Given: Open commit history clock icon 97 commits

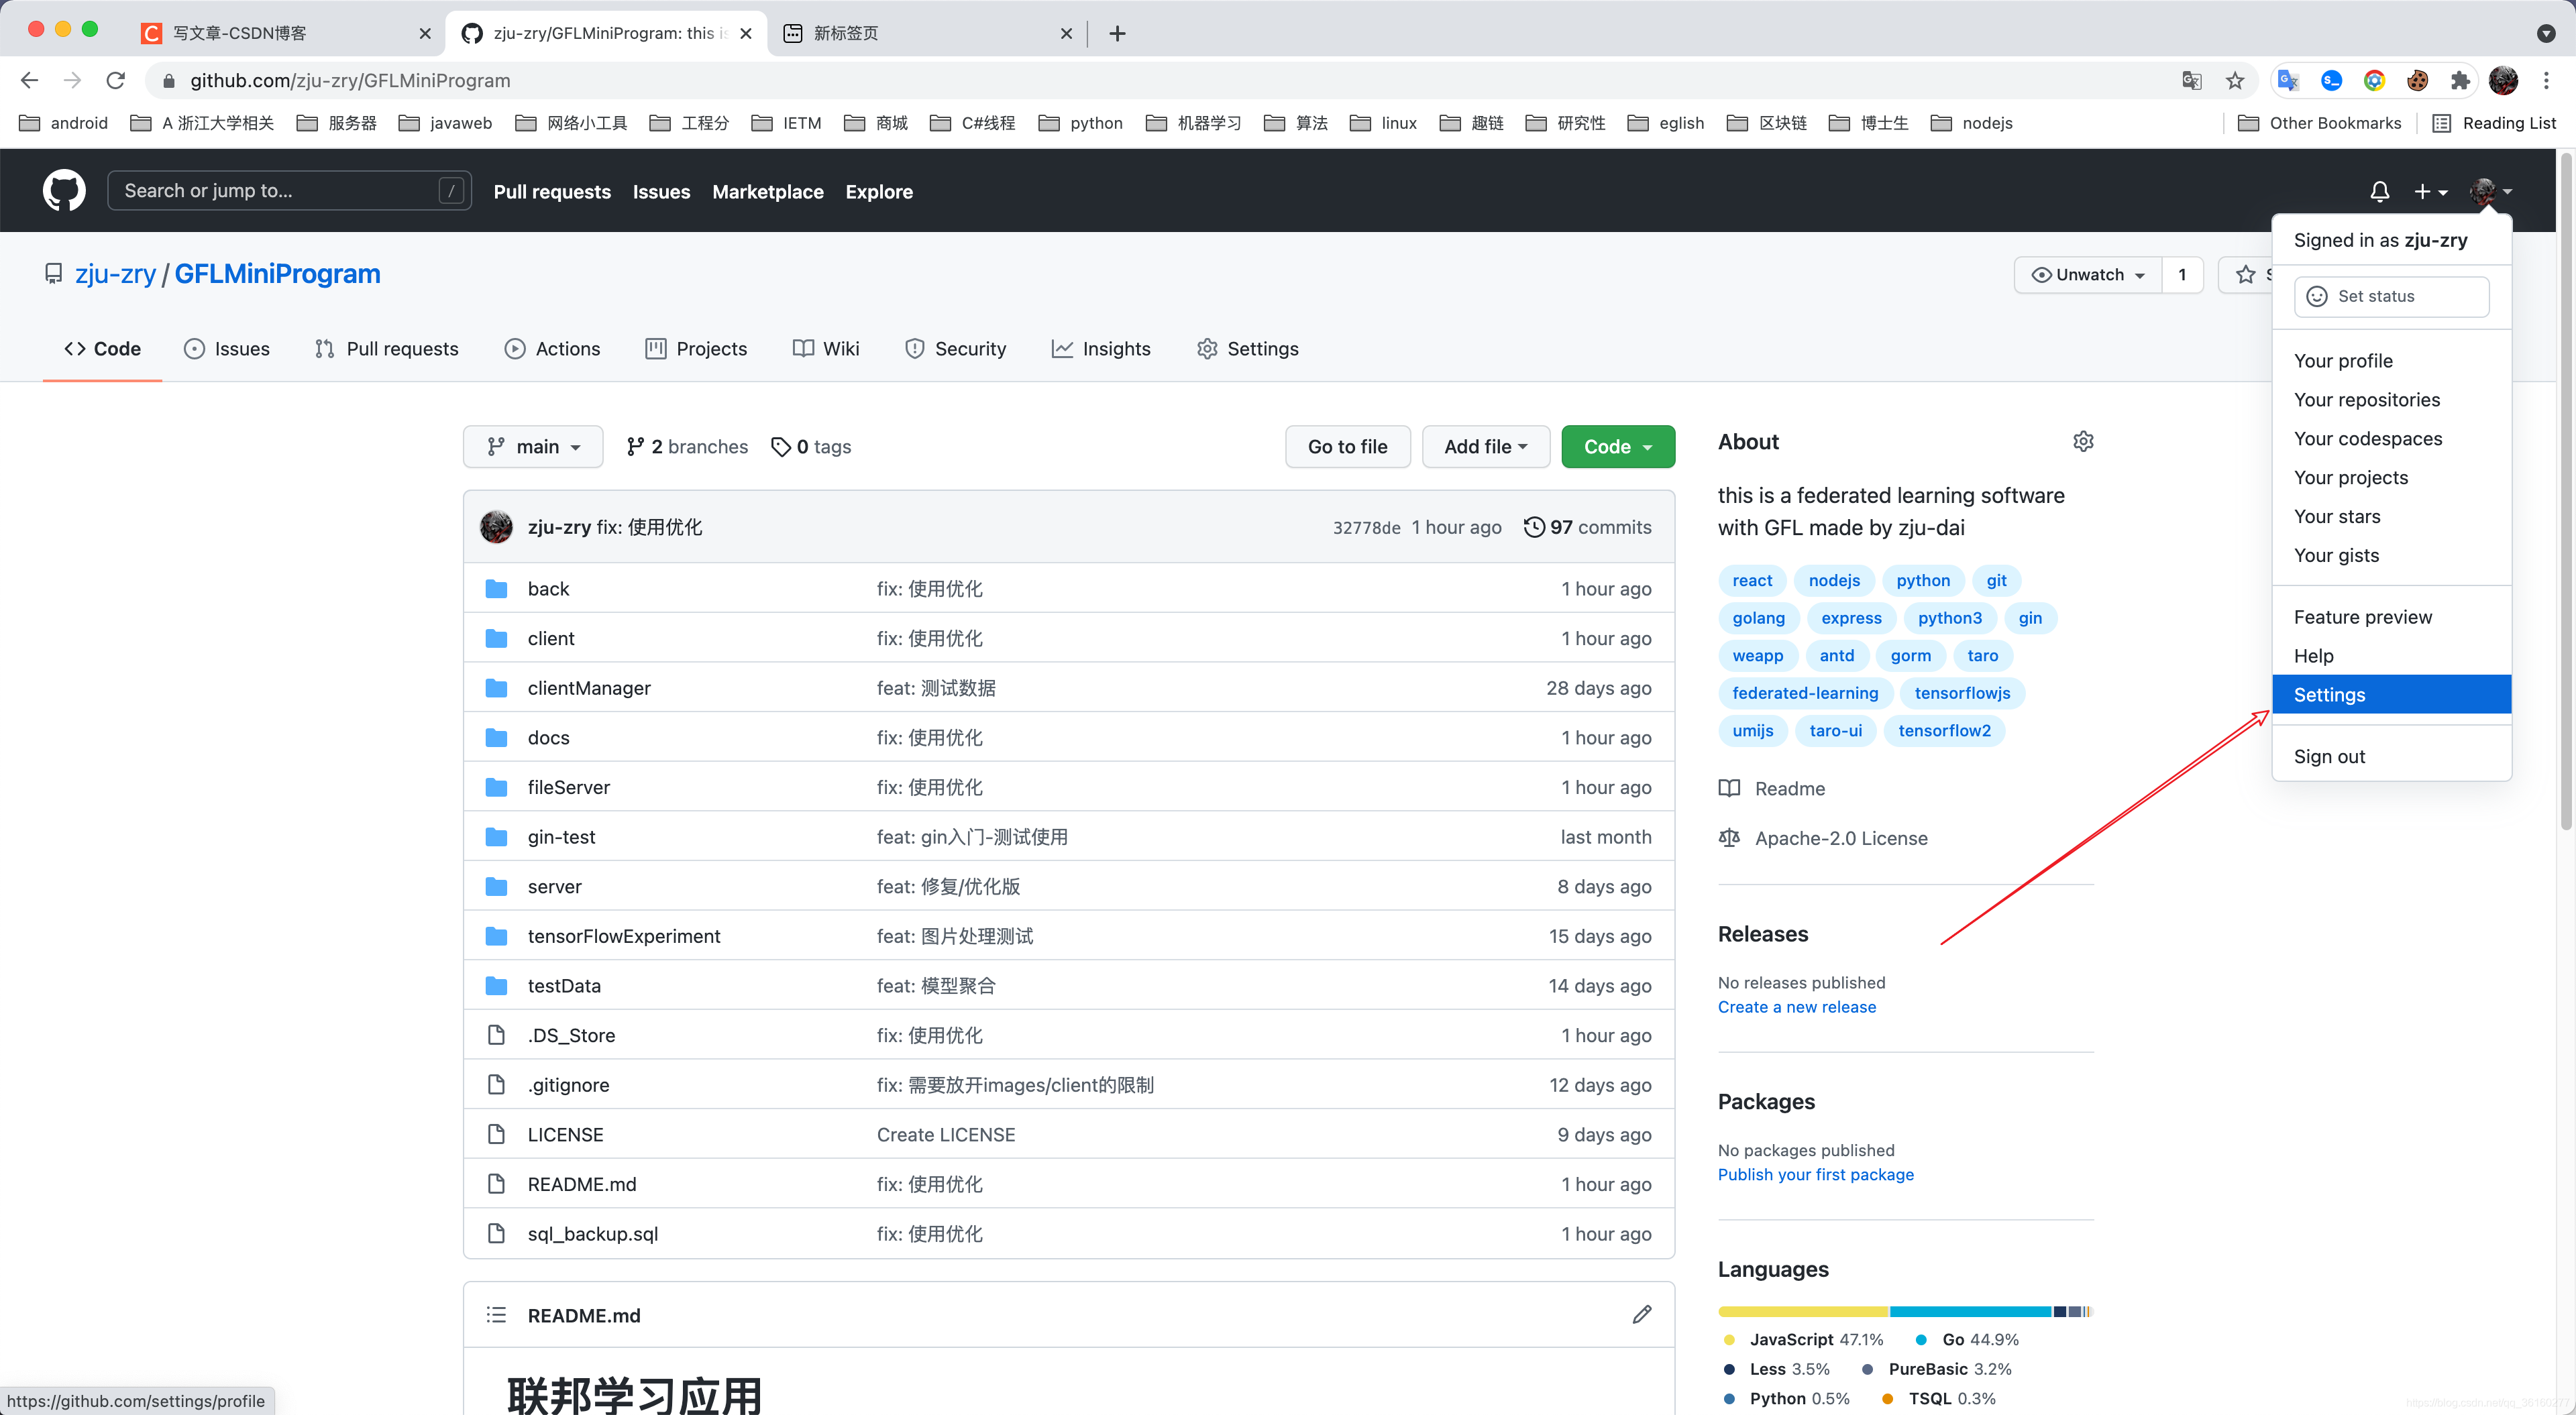Looking at the screenshot, I should (1587, 527).
